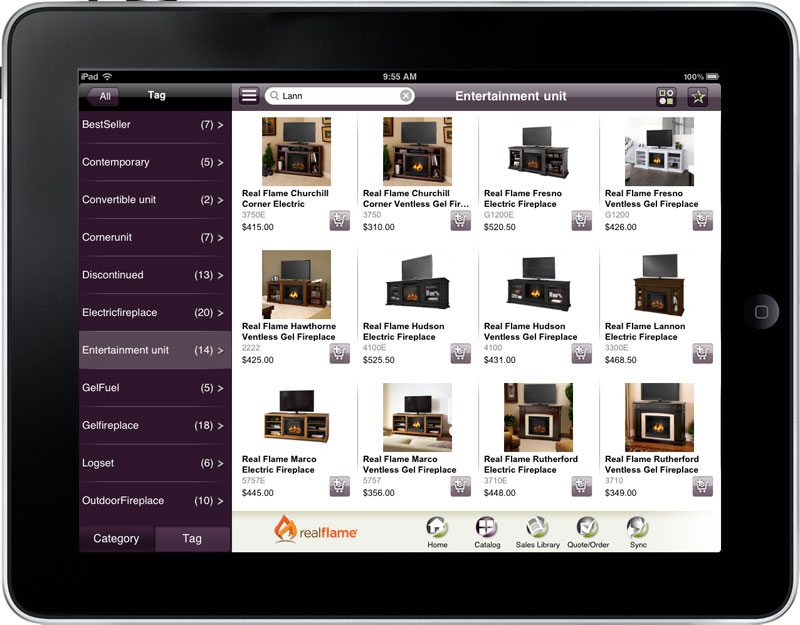The height and width of the screenshot is (625, 800).
Task: Open Churchill Corner Electric product thumbnail
Action: point(296,152)
